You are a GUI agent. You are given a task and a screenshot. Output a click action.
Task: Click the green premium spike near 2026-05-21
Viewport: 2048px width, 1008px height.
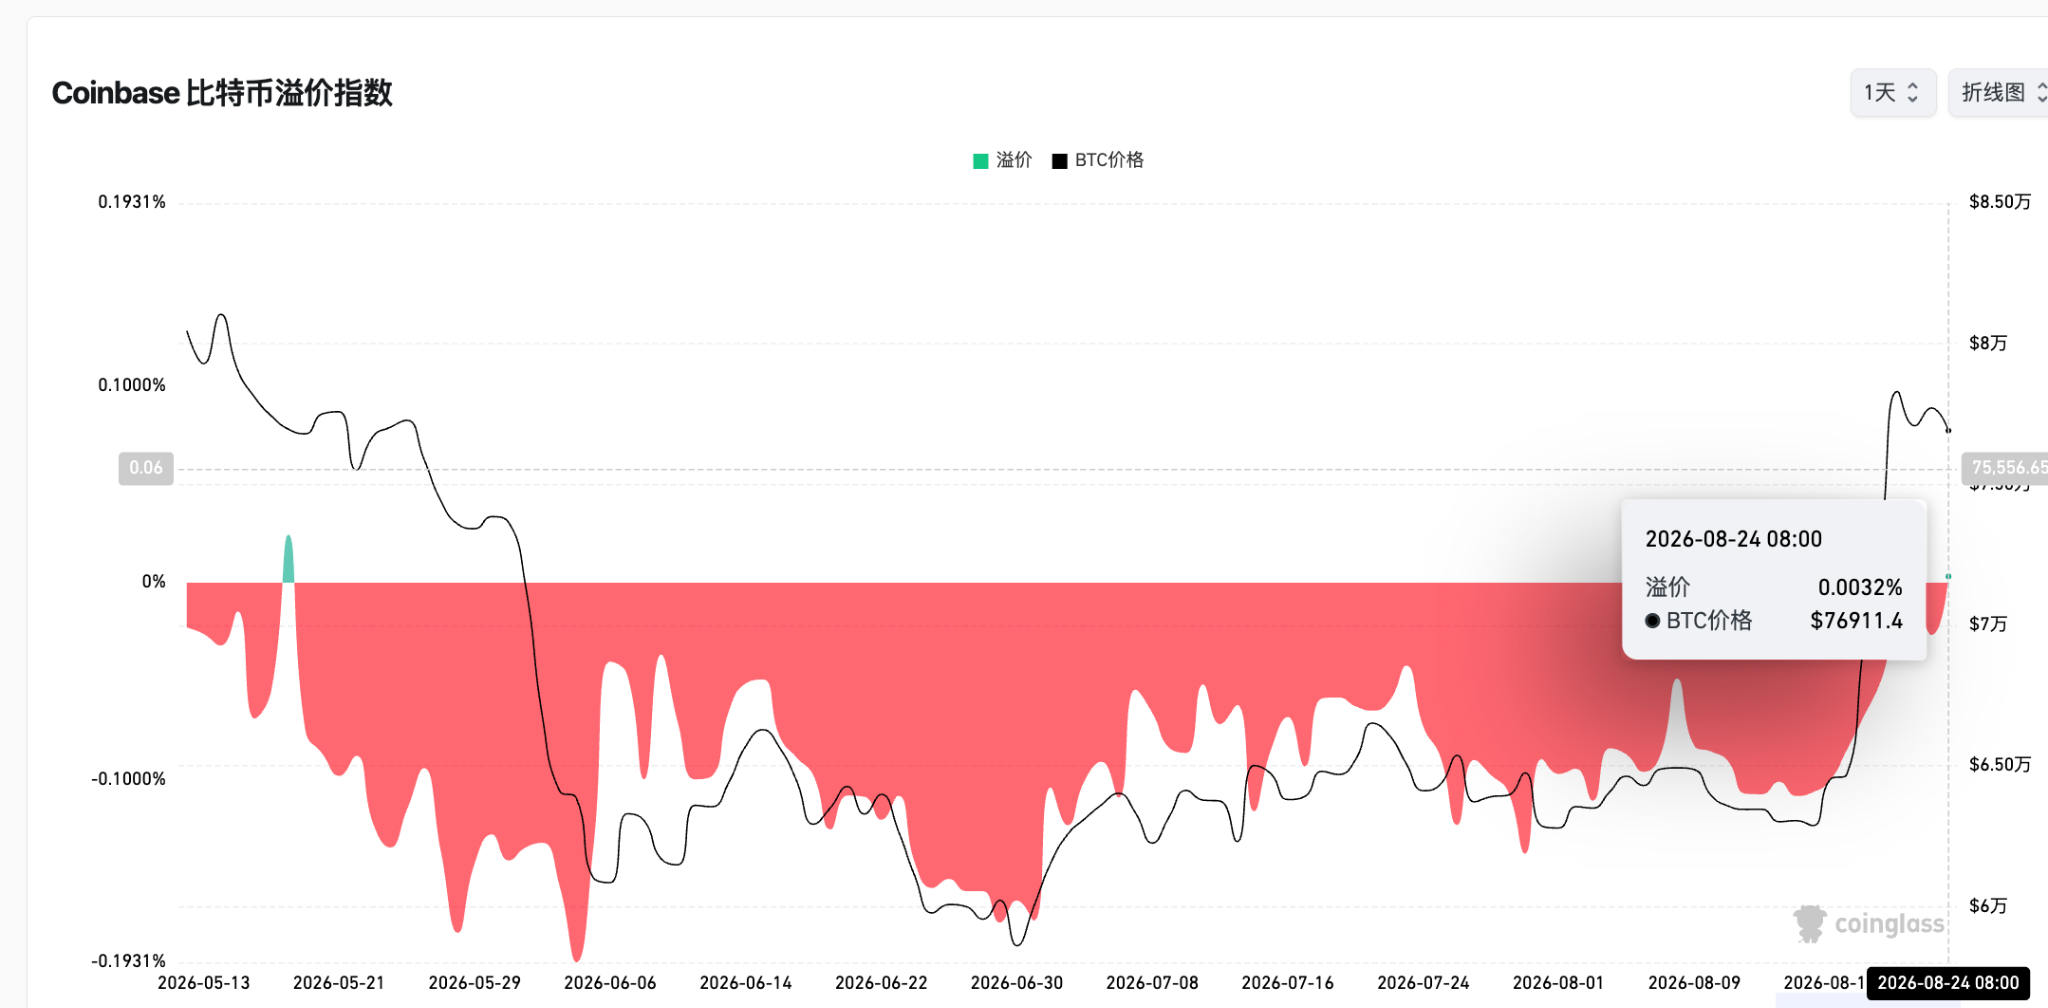coord(288,559)
